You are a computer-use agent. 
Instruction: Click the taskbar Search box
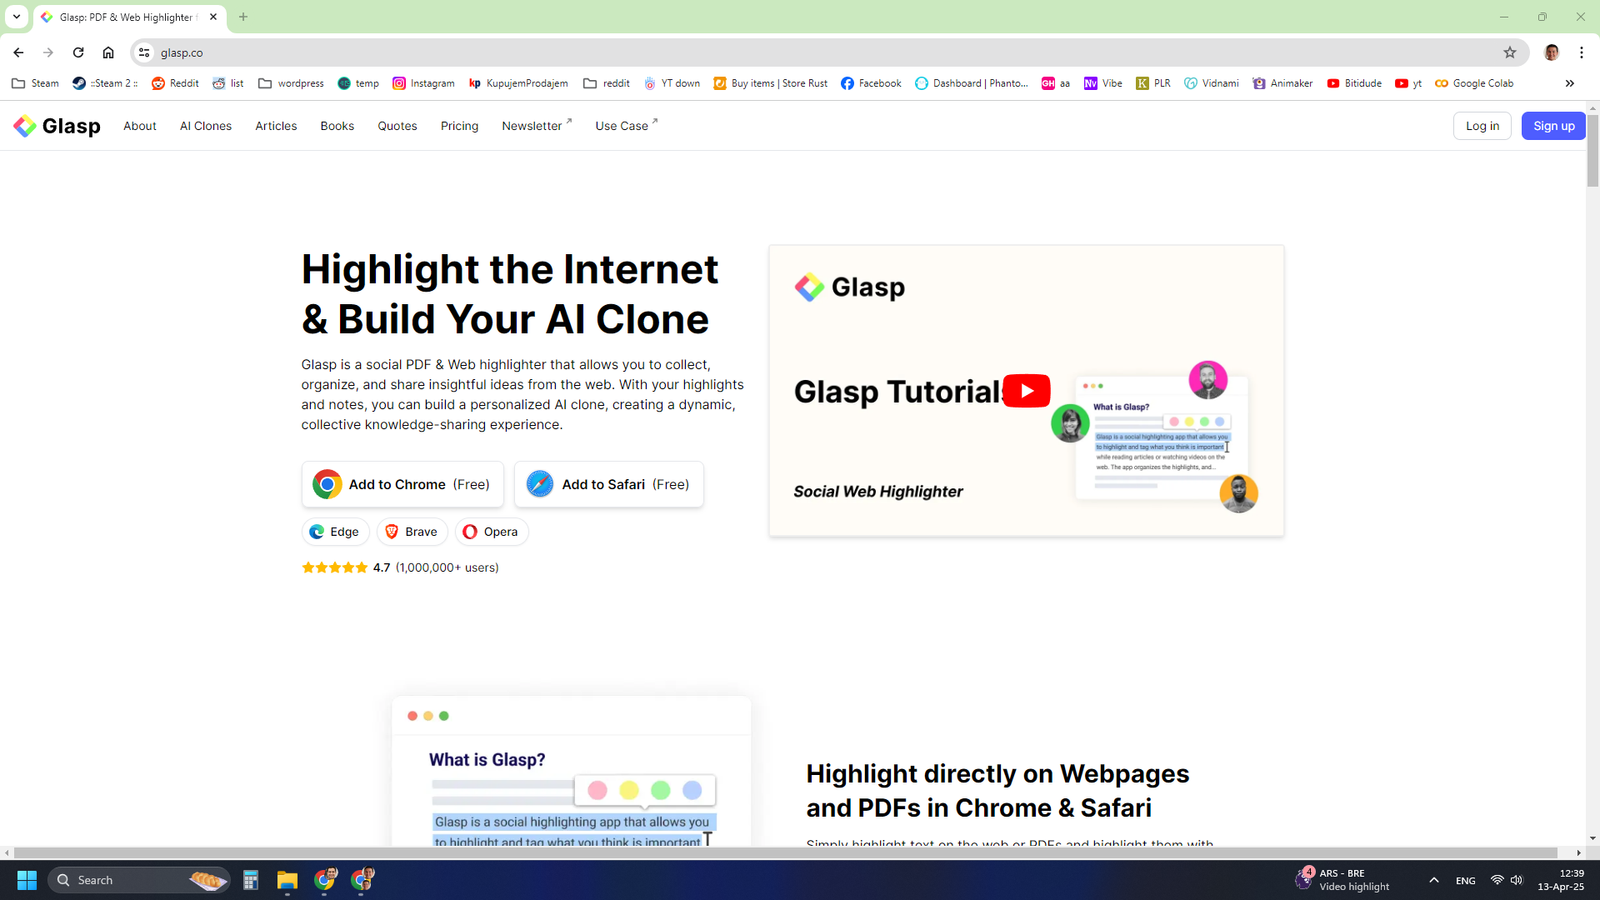(x=139, y=880)
